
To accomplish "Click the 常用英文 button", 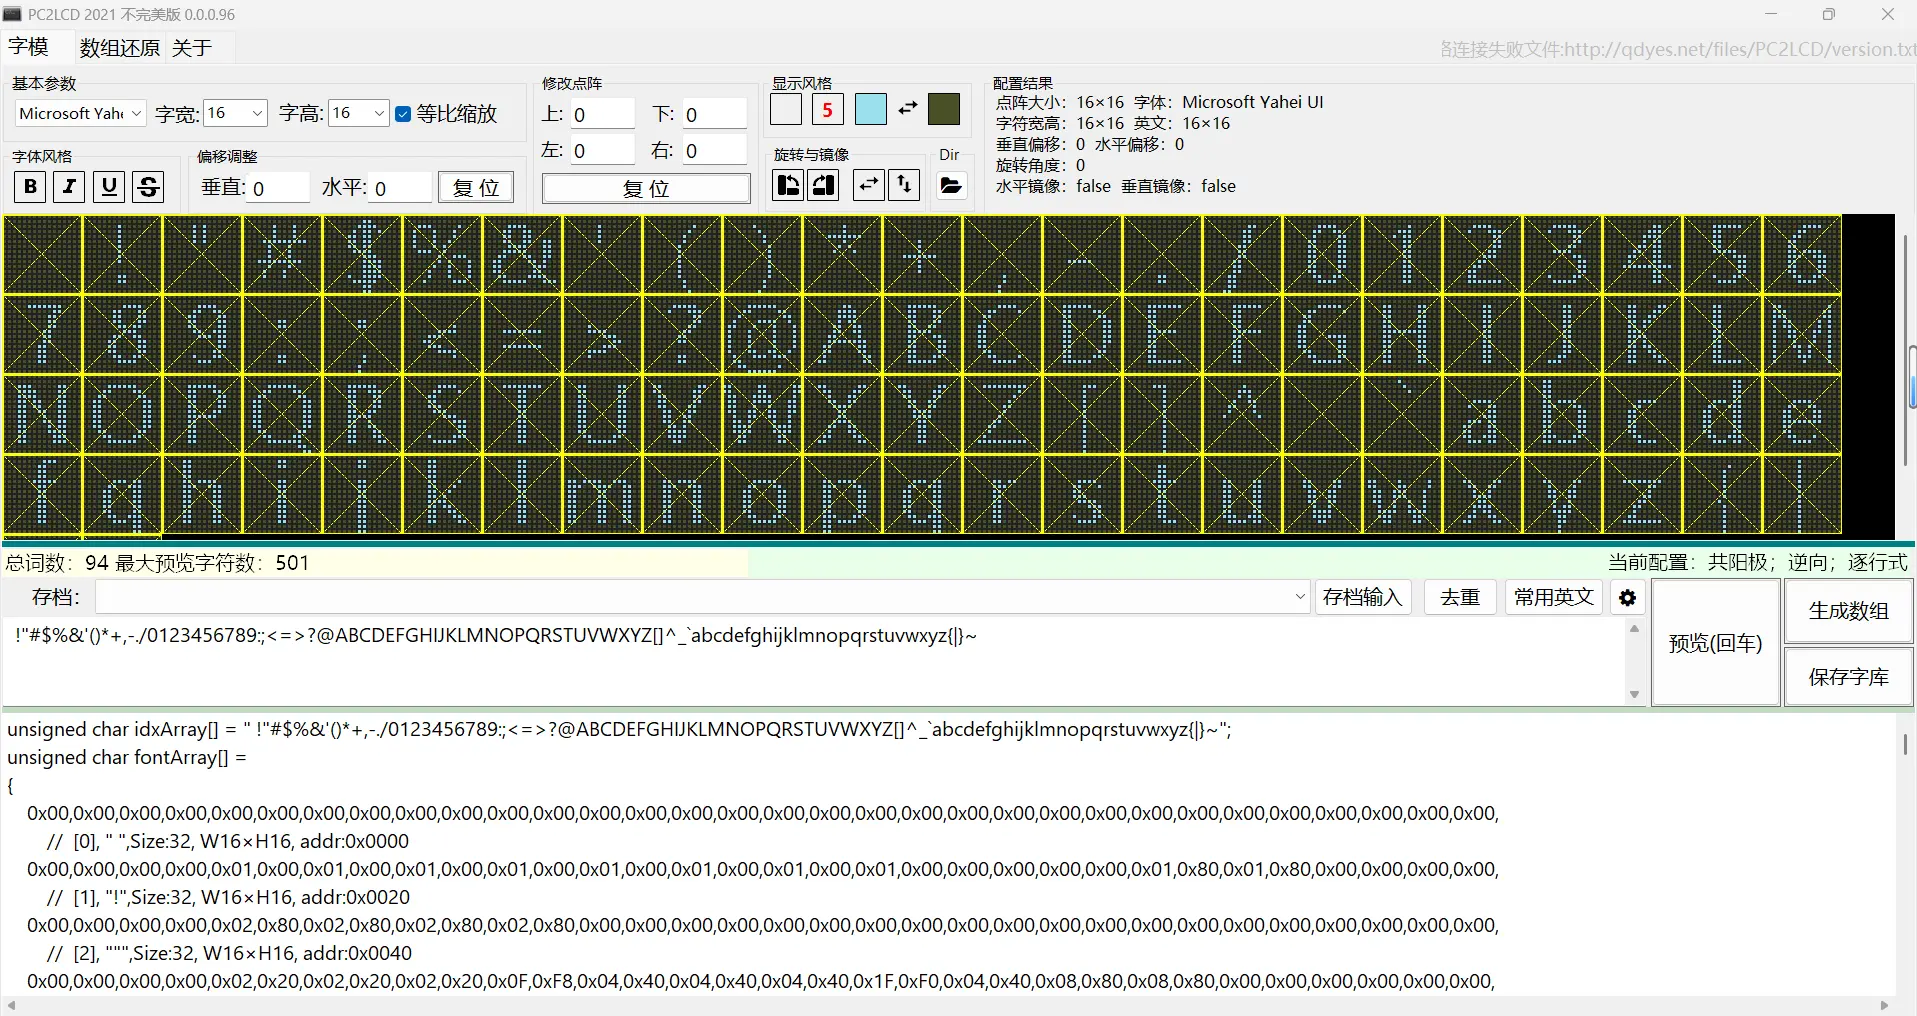I will (1554, 597).
